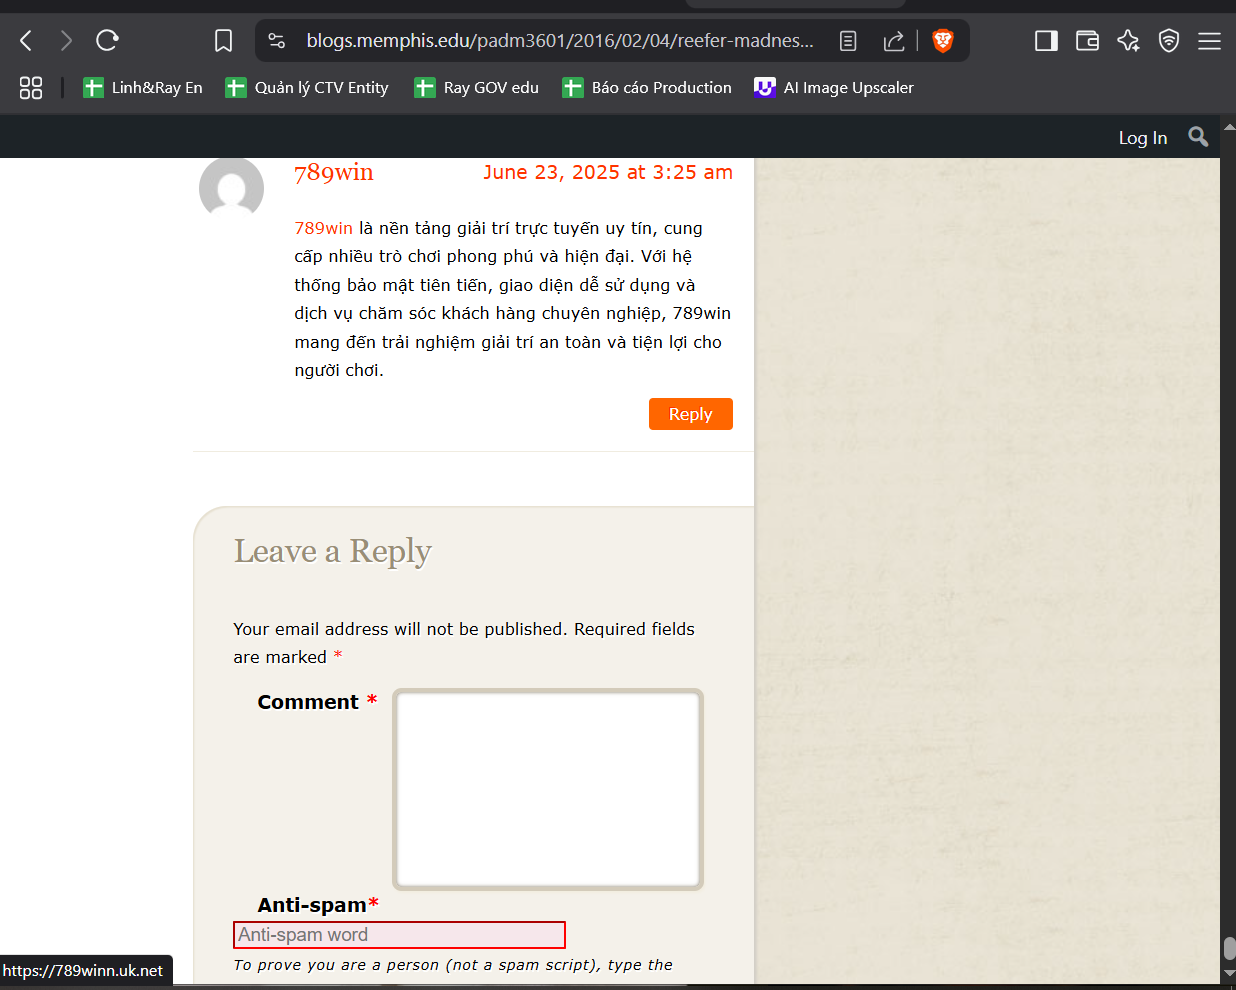This screenshot has width=1236, height=990.
Task: Open the 789win author name link
Action: click(334, 172)
